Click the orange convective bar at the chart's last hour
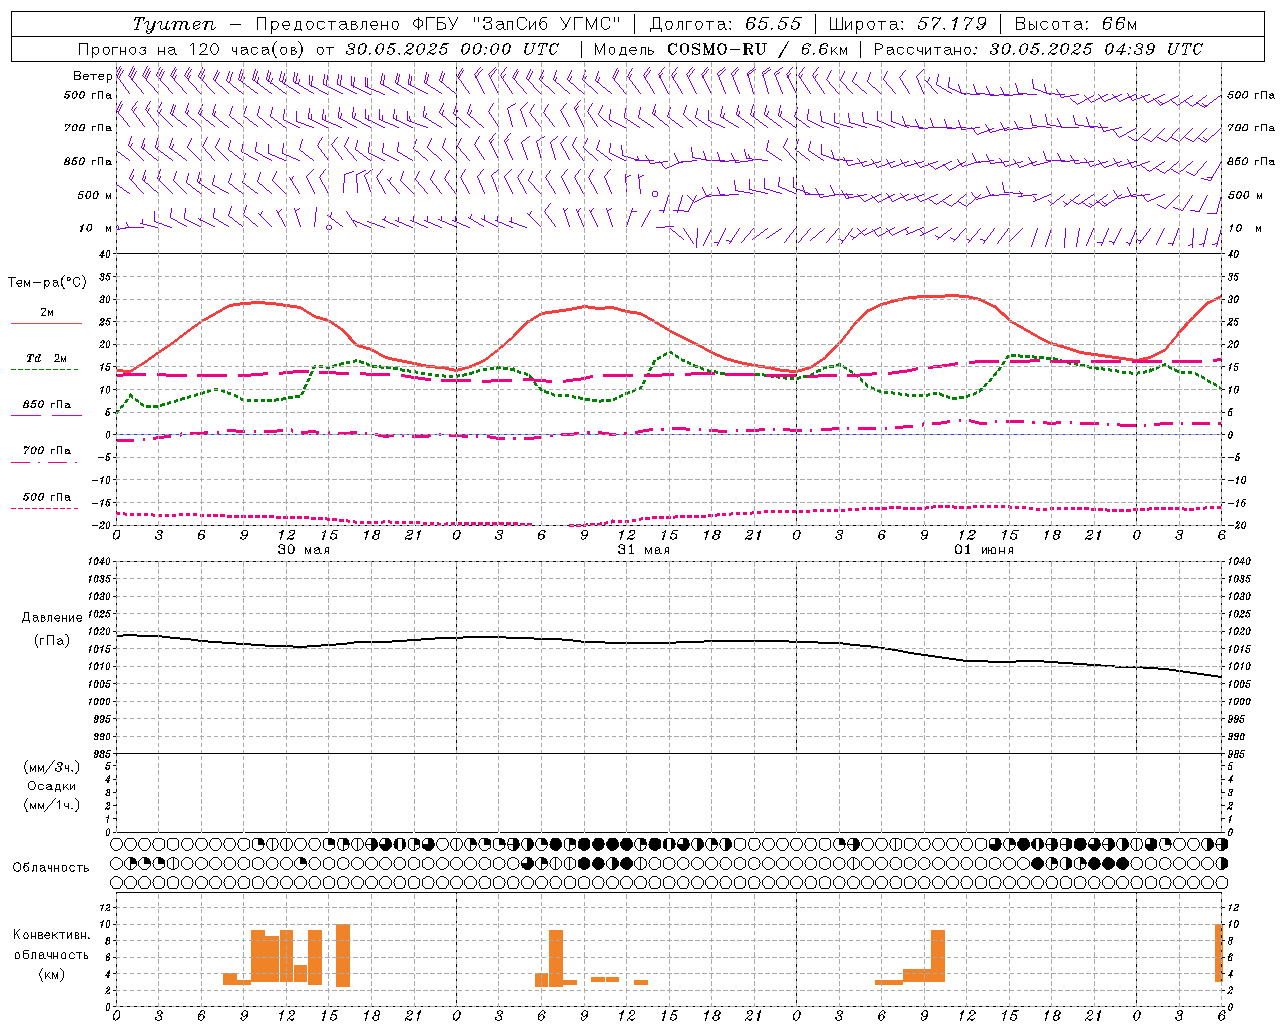 coord(1219,953)
